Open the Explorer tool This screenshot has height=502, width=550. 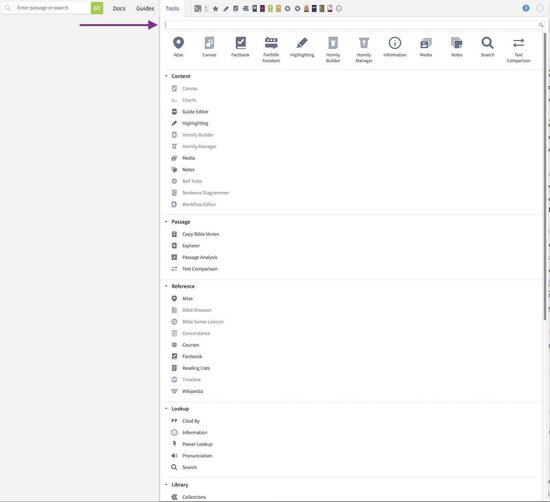(x=186, y=246)
